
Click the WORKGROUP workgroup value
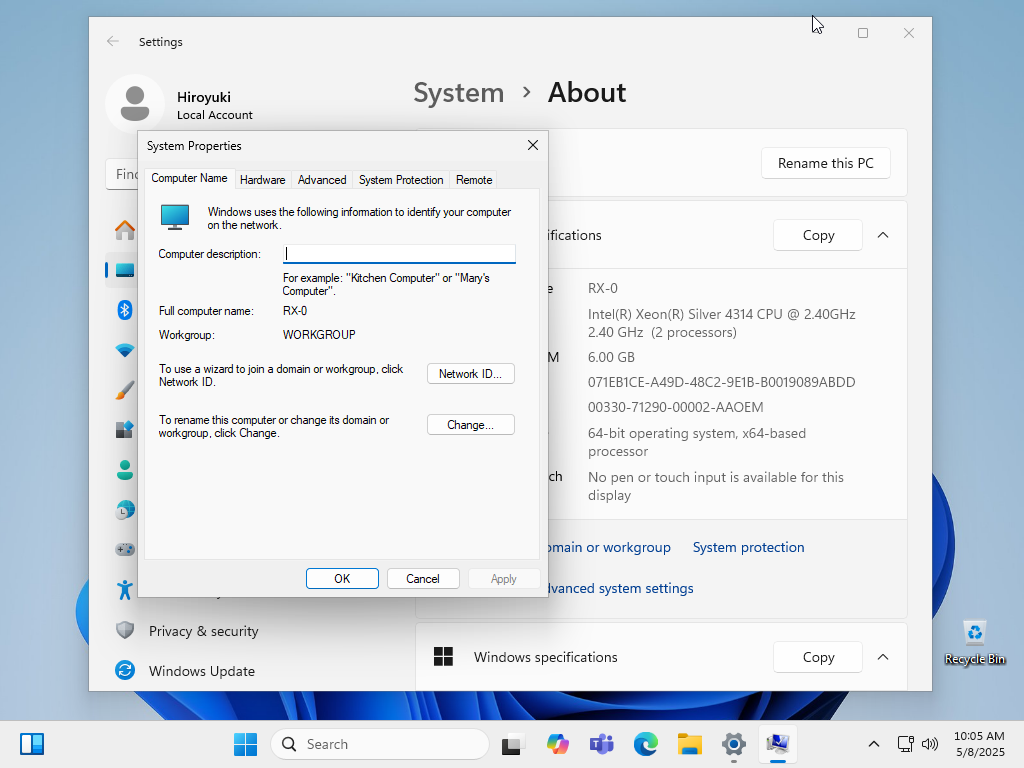(x=319, y=335)
